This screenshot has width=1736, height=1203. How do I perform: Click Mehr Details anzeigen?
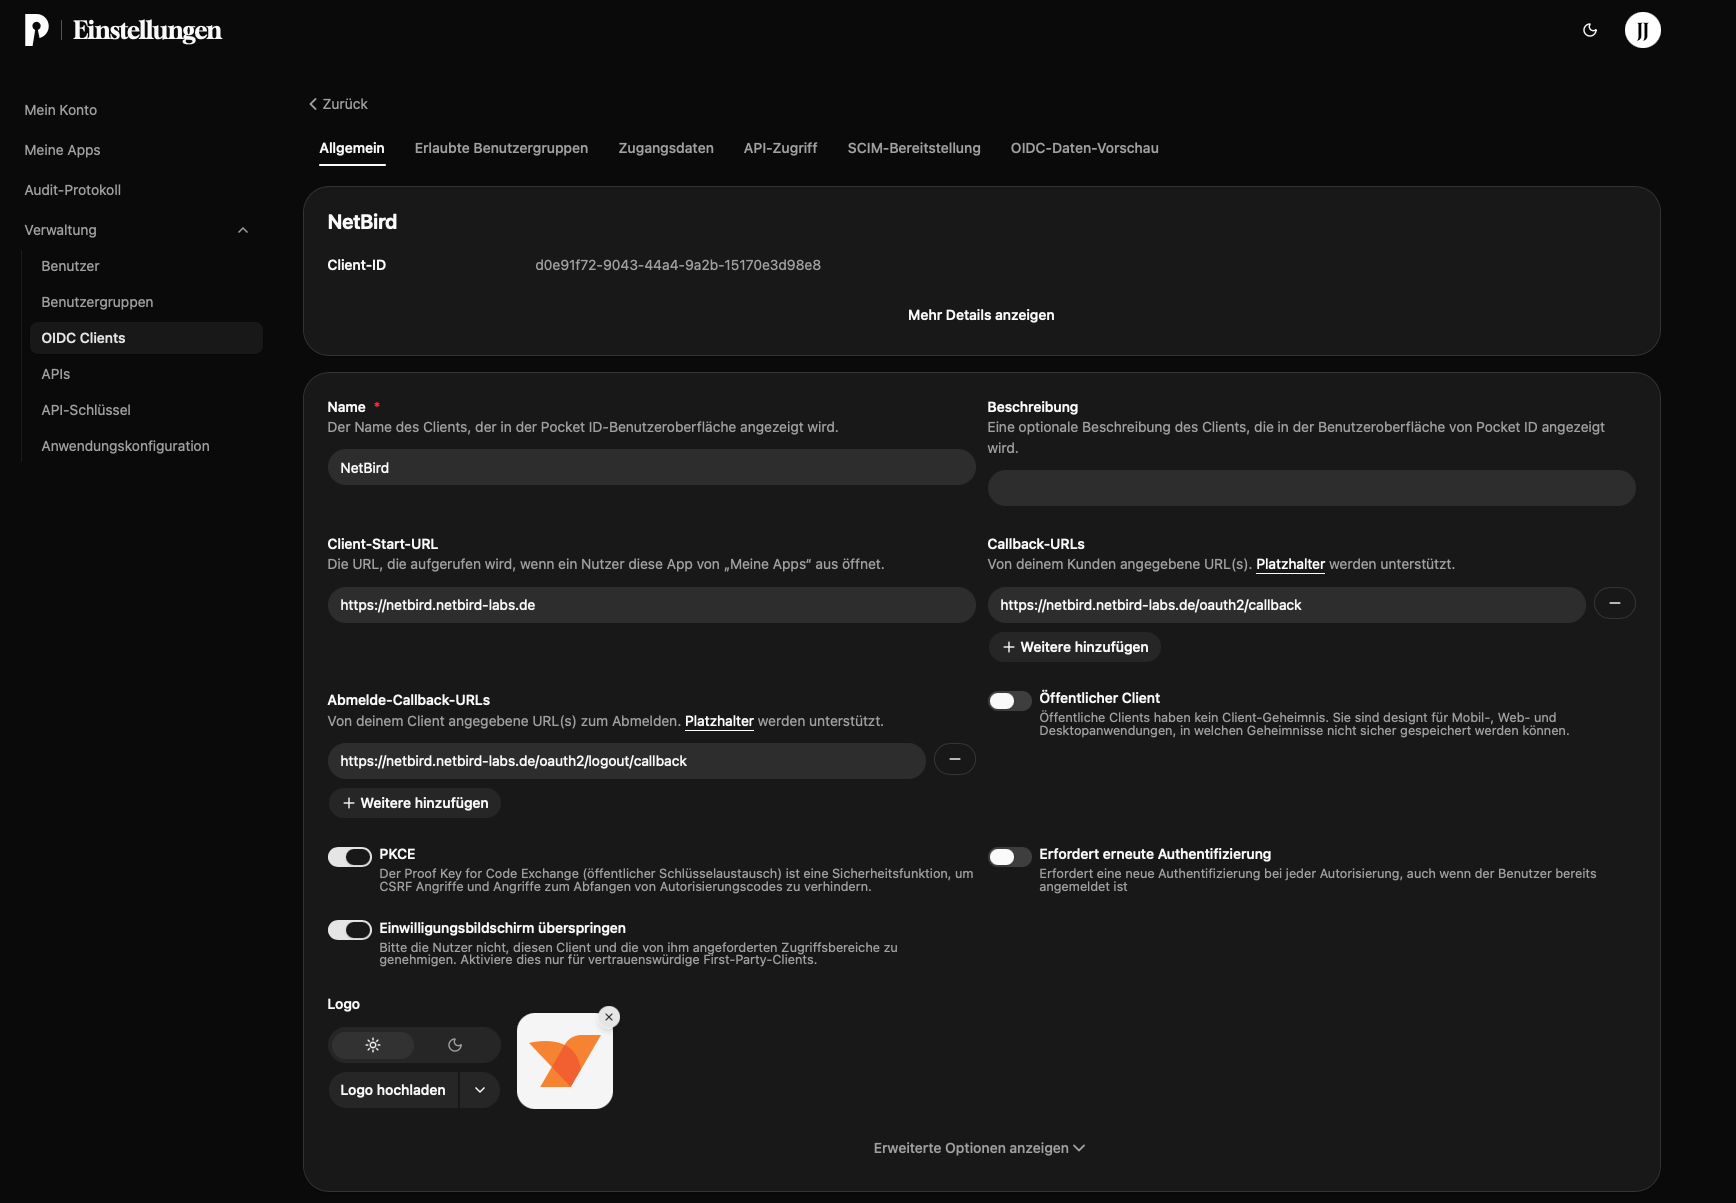[981, 315]
